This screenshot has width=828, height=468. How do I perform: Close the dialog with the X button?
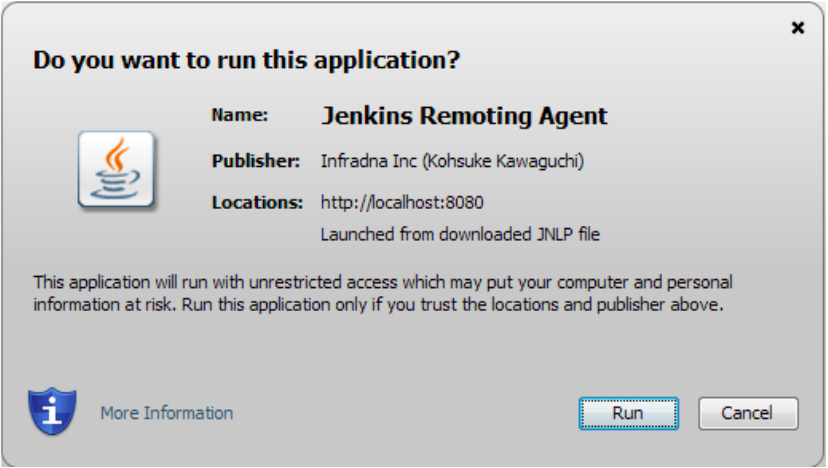click(798, 27)
